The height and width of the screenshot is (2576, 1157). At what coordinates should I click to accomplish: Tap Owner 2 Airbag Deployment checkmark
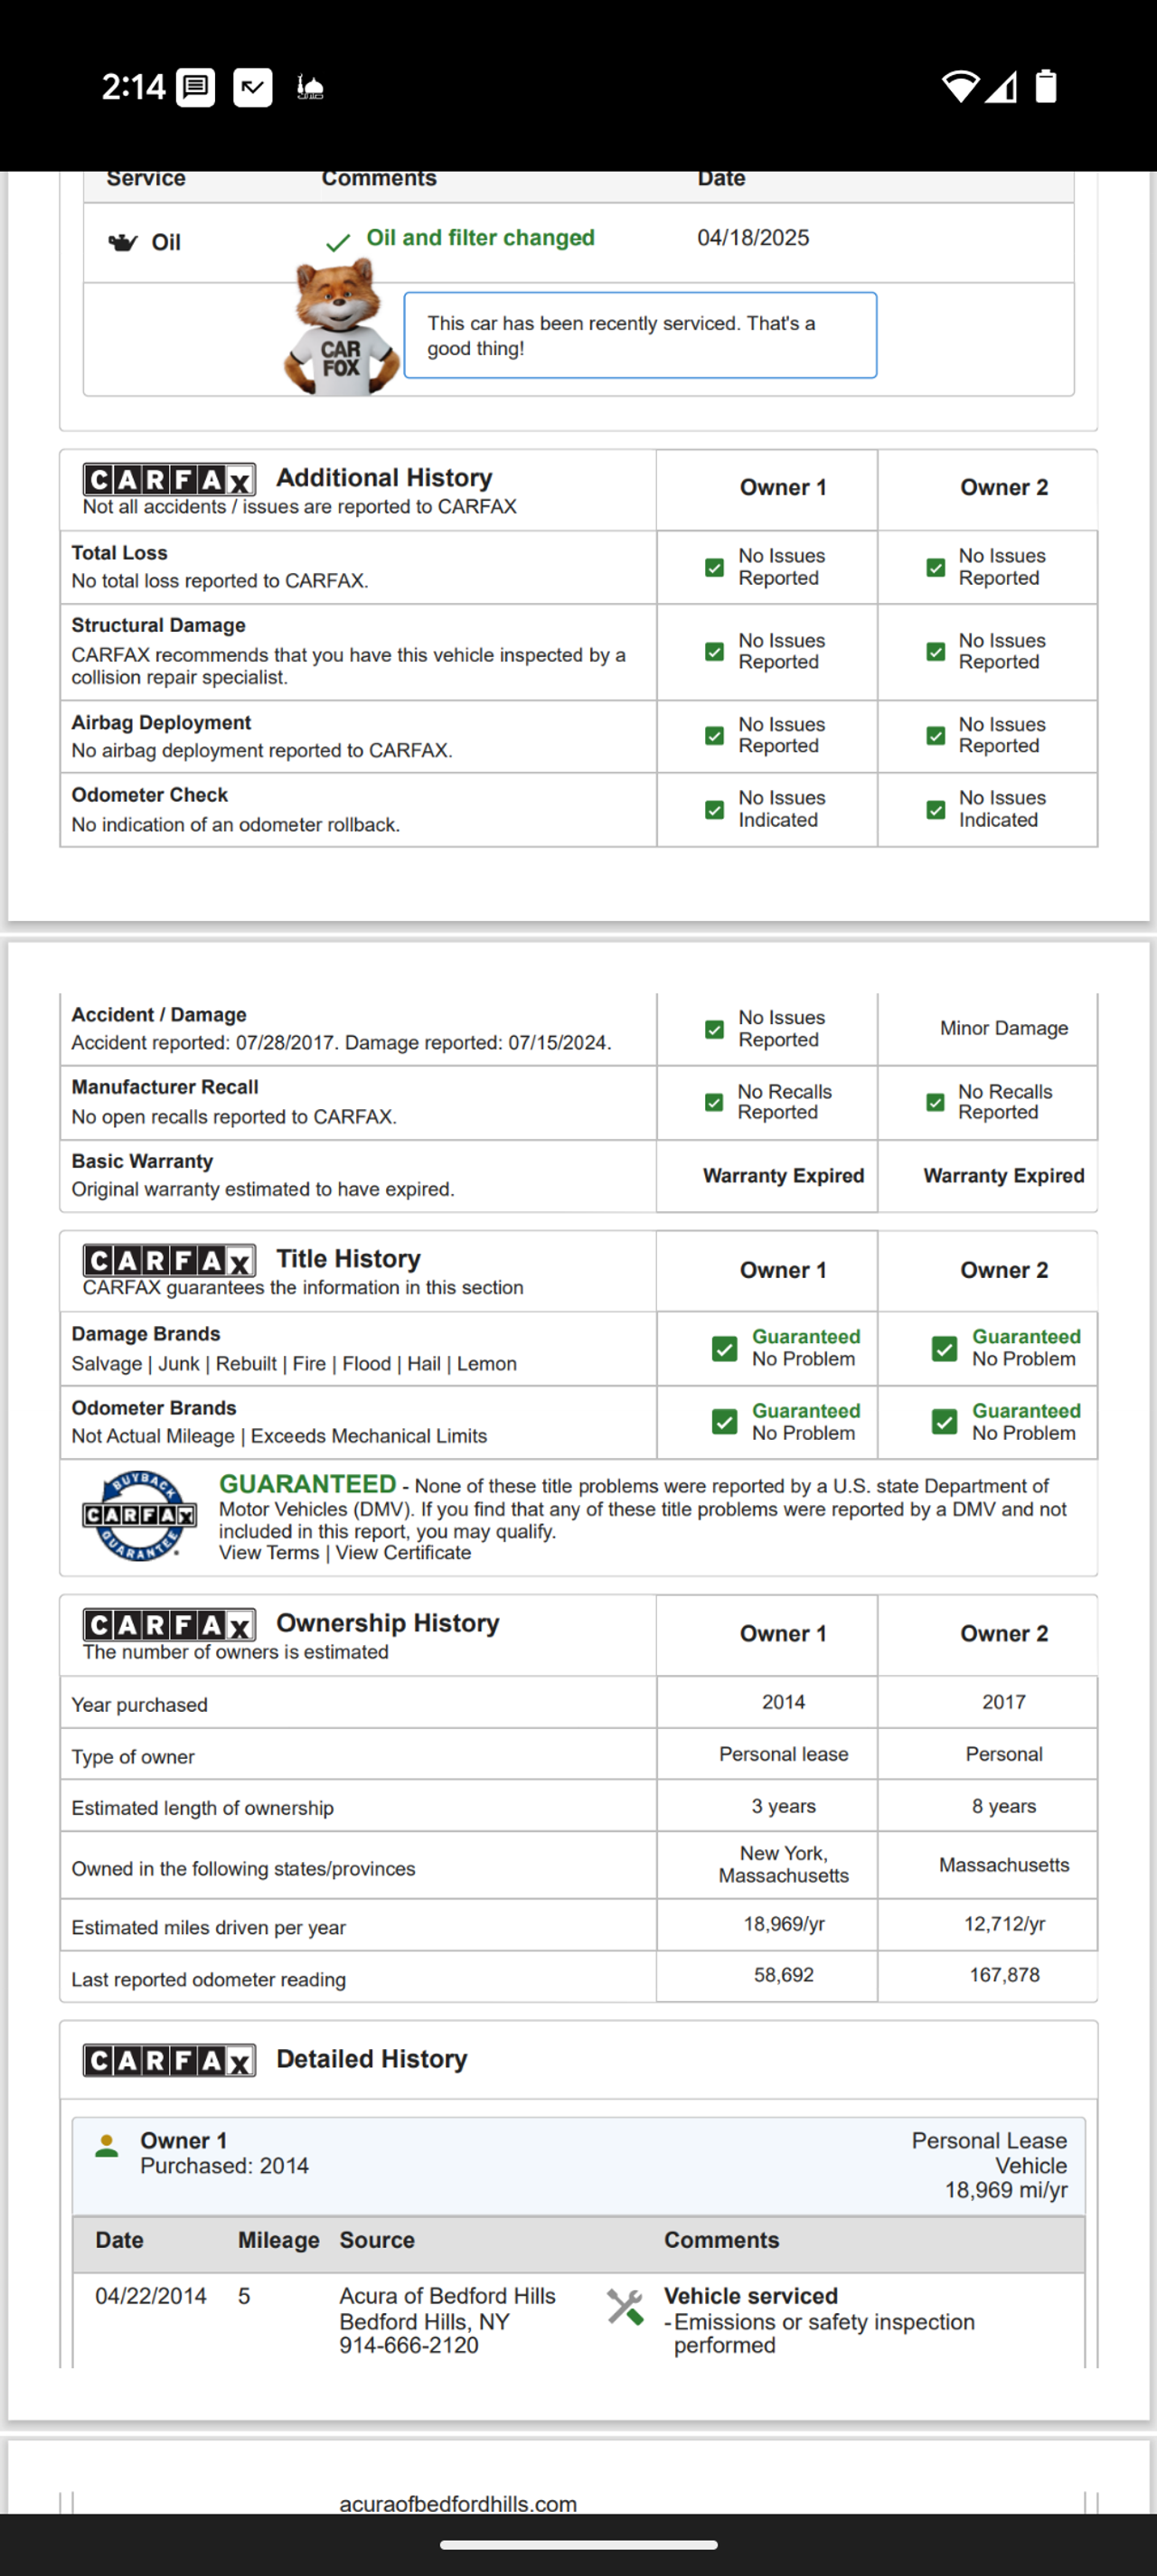coord(935,736)
